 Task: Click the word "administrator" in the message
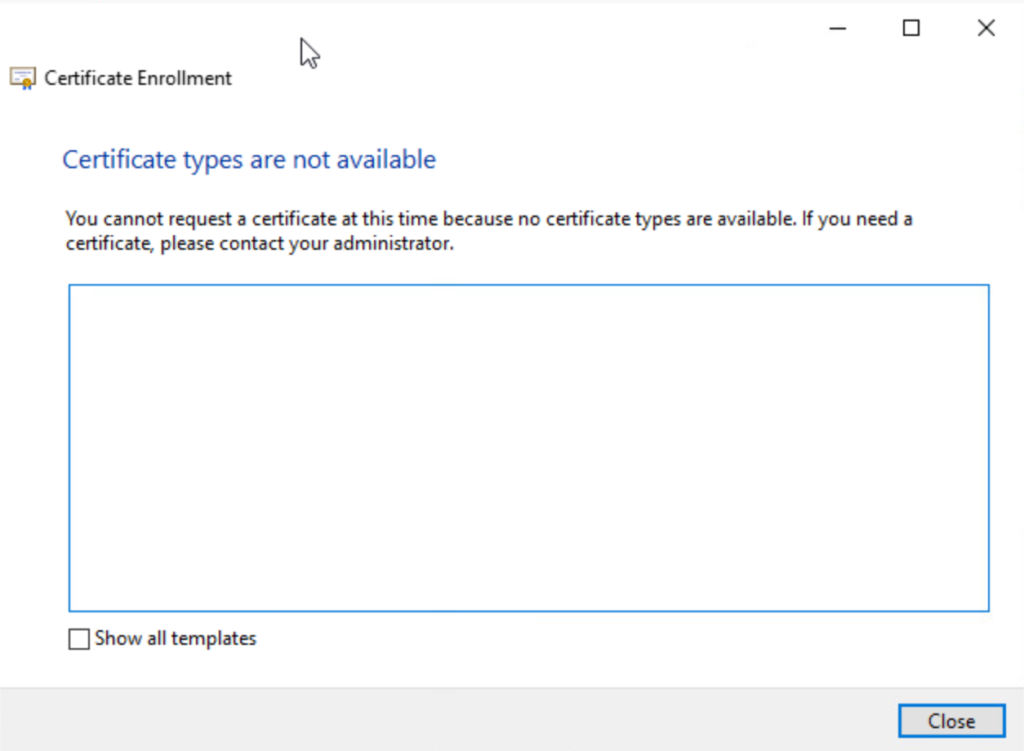point(400,243)
